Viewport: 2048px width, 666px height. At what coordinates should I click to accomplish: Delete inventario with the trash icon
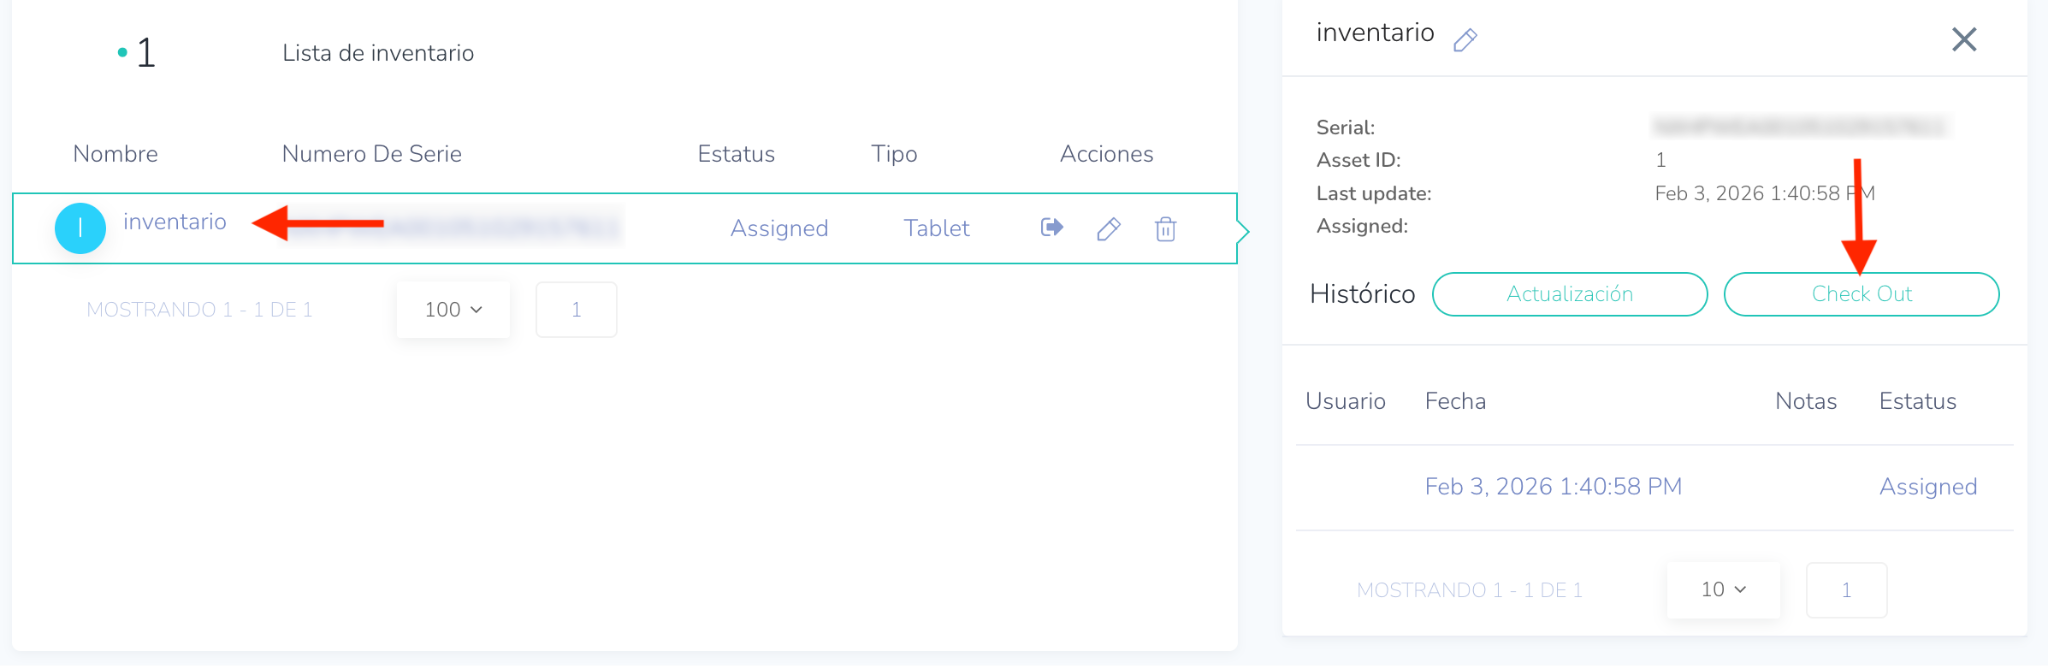[x=1165, y=229]
